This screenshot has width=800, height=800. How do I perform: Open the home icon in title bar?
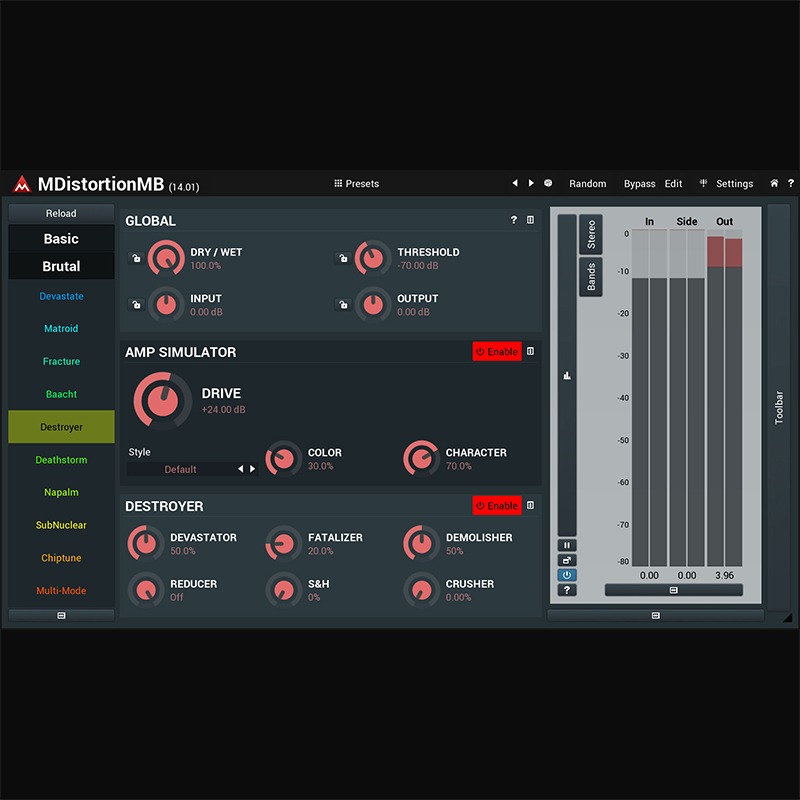tap(774, 183)
